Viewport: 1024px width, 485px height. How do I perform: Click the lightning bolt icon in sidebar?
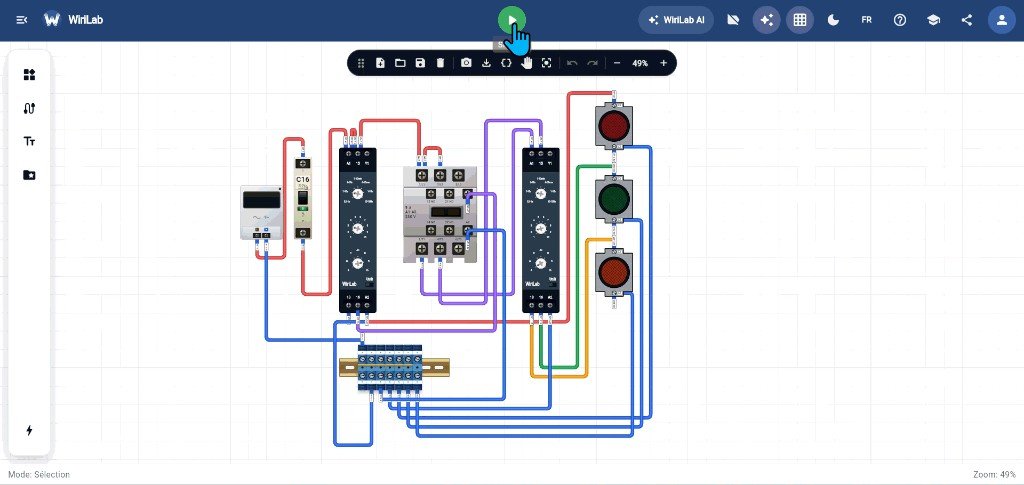pyautogui.click(x=29, y=430)
